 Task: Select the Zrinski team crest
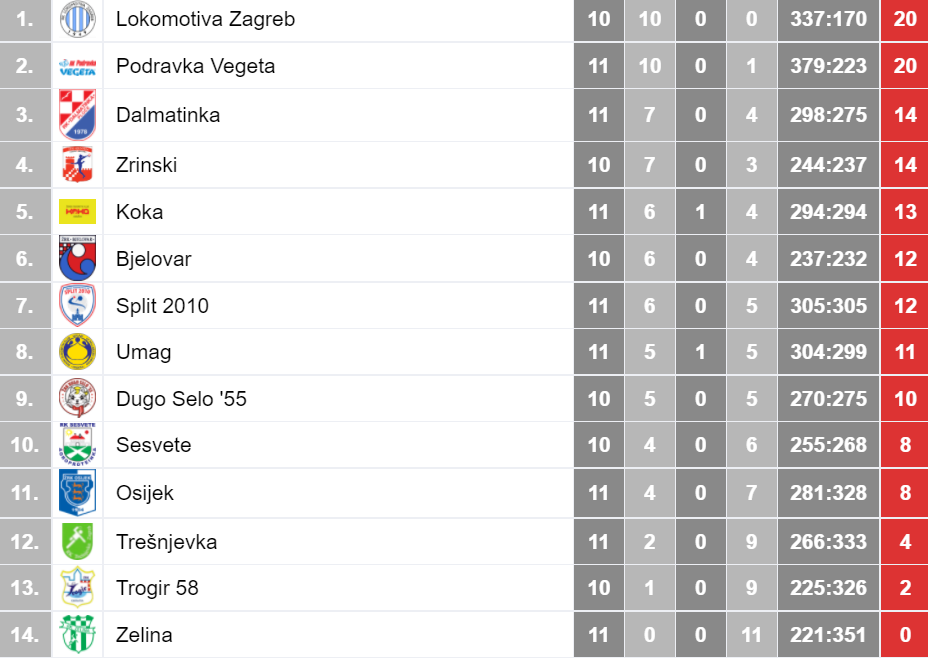tap(78, 165)
